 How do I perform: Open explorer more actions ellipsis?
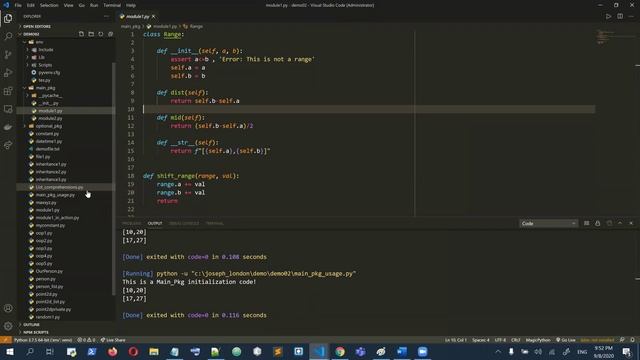point(107,16)
